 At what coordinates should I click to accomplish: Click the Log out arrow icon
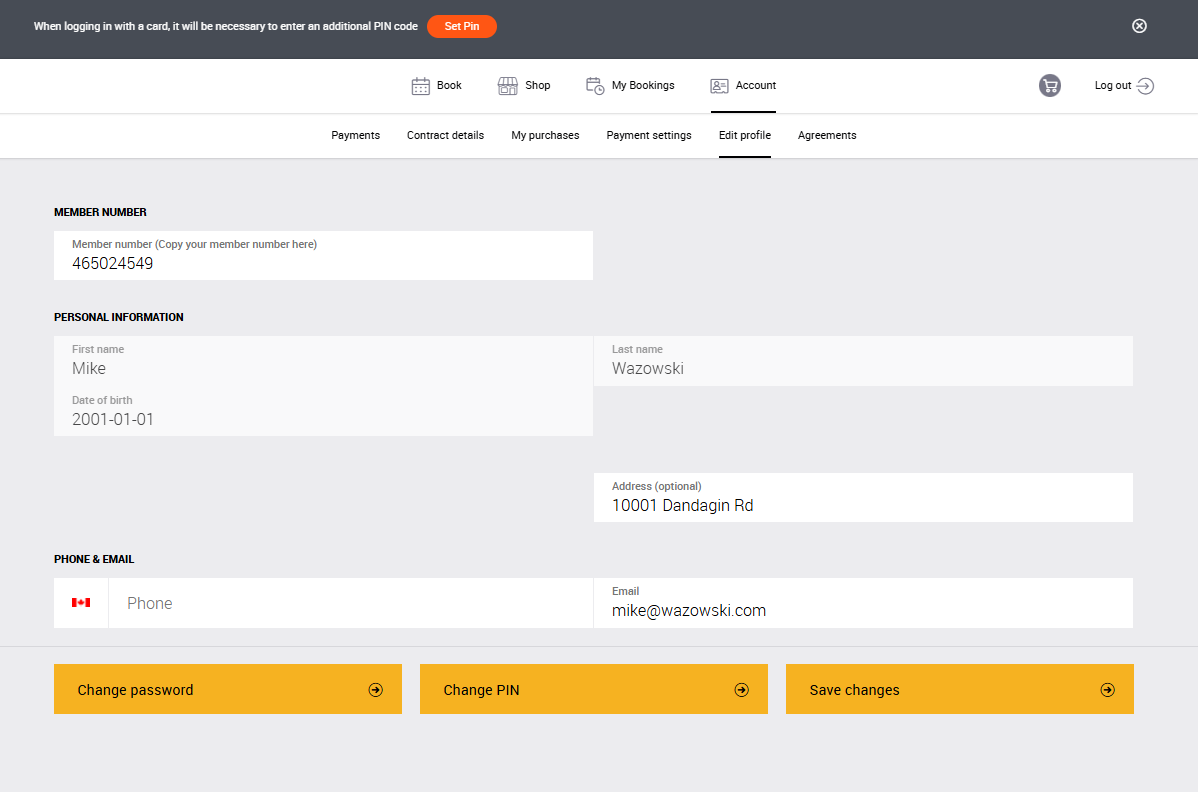point(1145,86)
